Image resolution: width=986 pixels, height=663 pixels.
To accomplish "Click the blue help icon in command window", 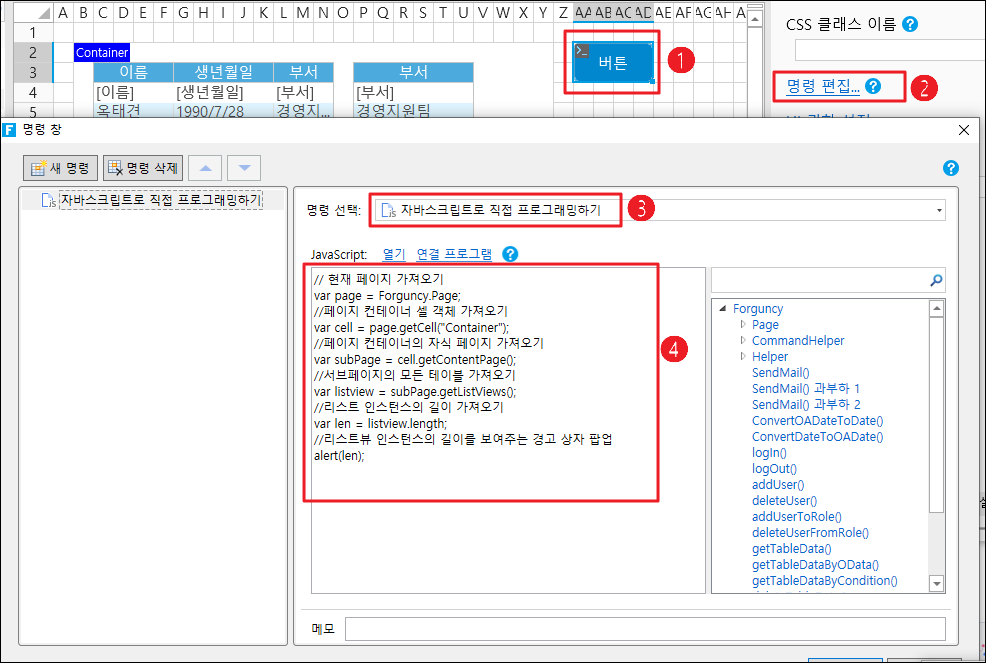I will 950,168.
